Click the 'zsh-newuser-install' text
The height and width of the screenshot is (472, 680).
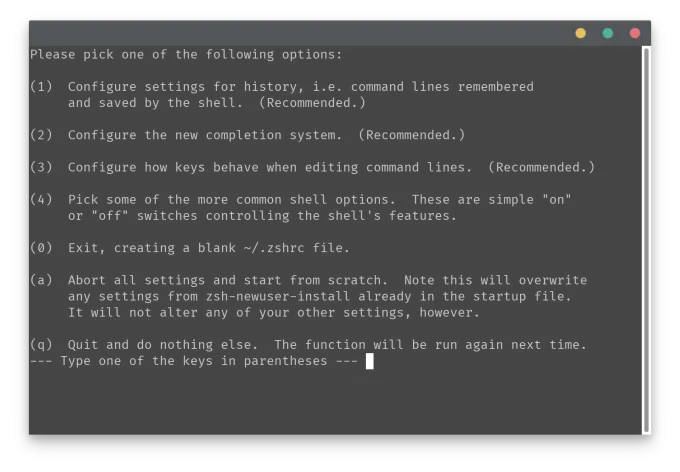tap(278, 296)
